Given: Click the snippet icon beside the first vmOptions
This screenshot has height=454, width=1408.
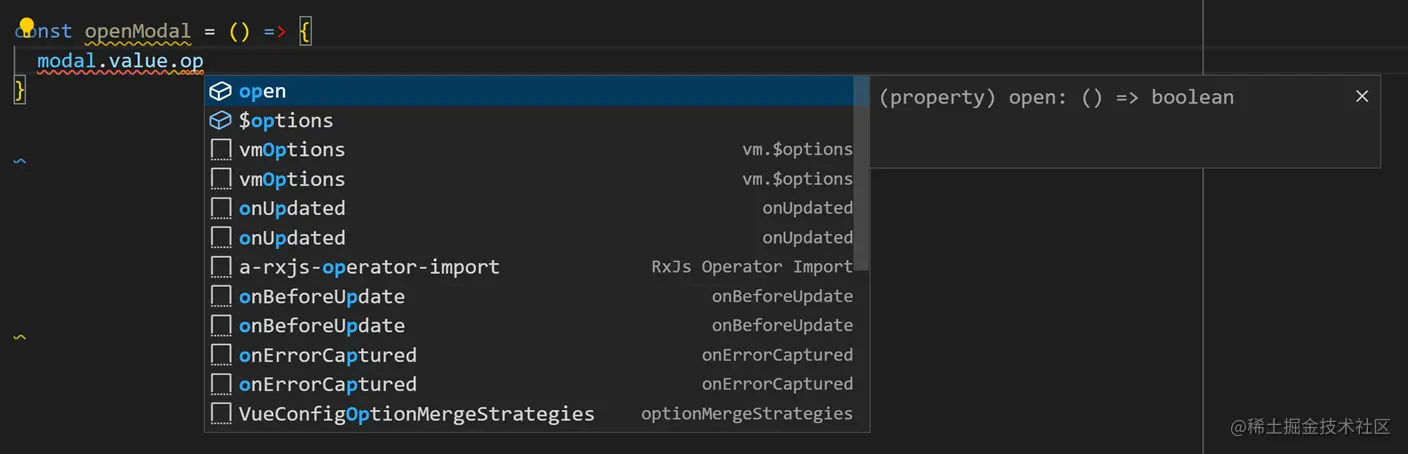Looking at the screenshot, I should [x=221, y=150].
